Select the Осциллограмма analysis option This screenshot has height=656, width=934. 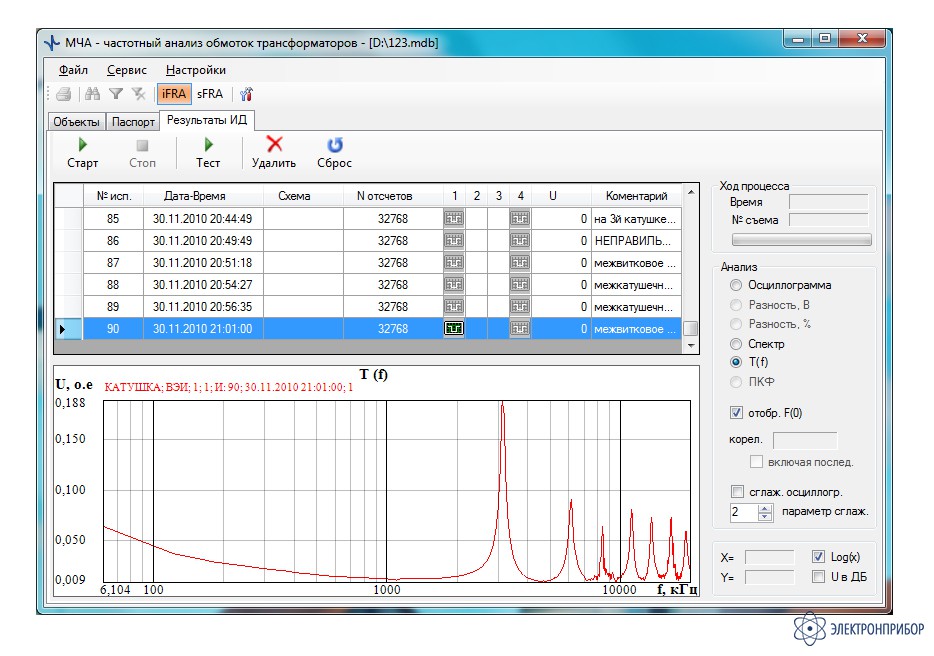click(736, 285)
